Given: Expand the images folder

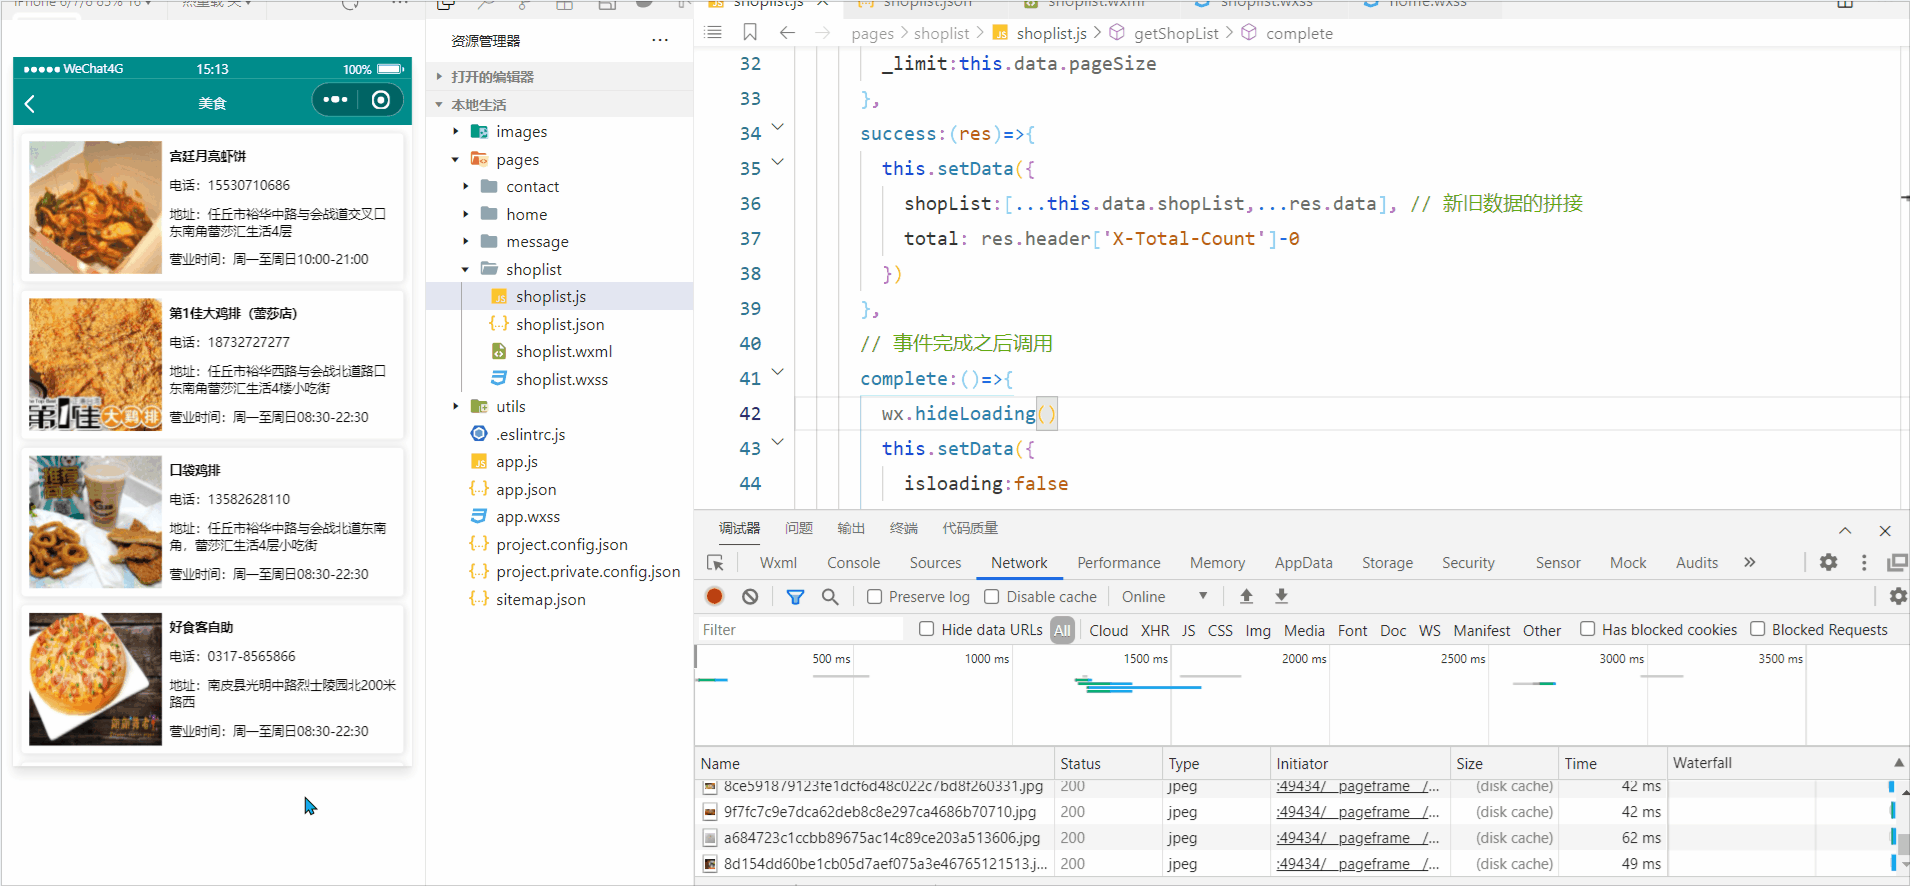Looking at the screenshot, I should tap(455, 131).
